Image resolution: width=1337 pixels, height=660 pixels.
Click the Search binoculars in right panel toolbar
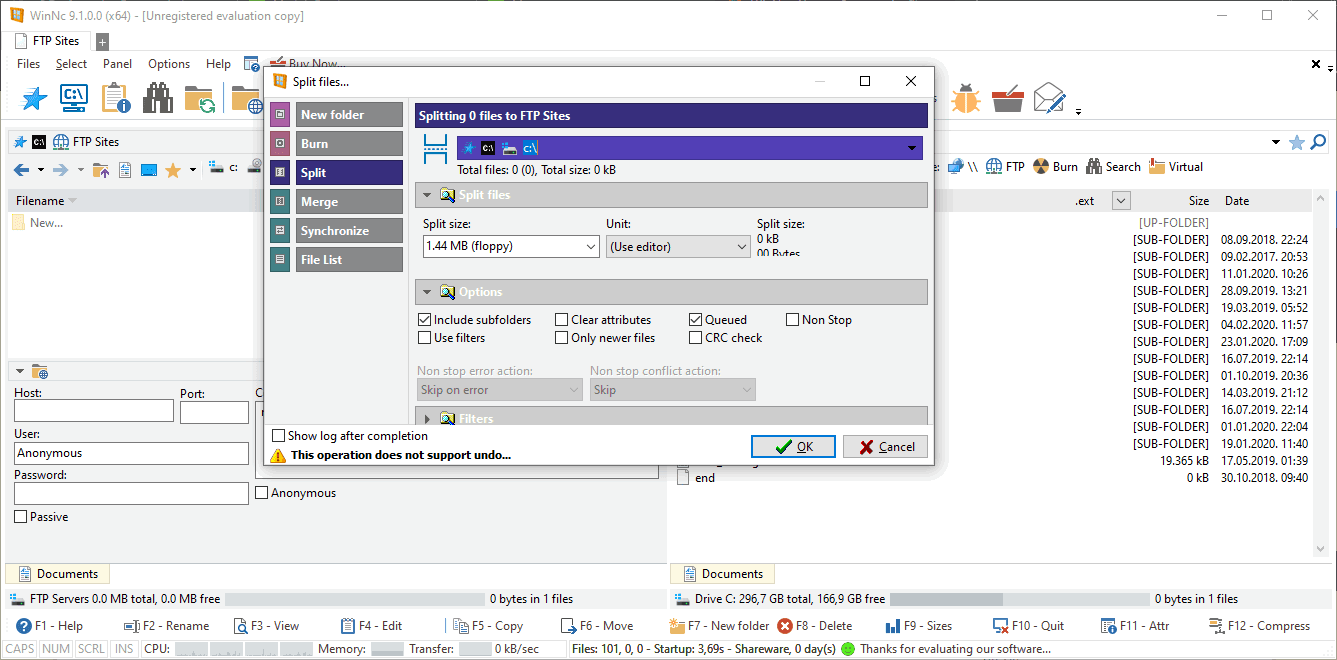coord(1113,167)
